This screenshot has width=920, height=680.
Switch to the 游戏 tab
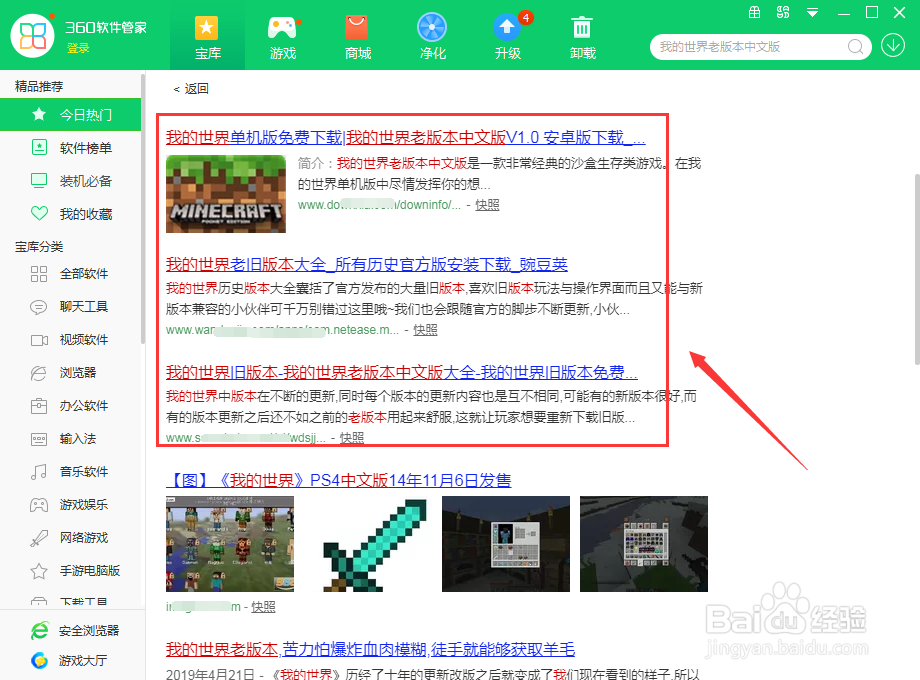[283, 36]
